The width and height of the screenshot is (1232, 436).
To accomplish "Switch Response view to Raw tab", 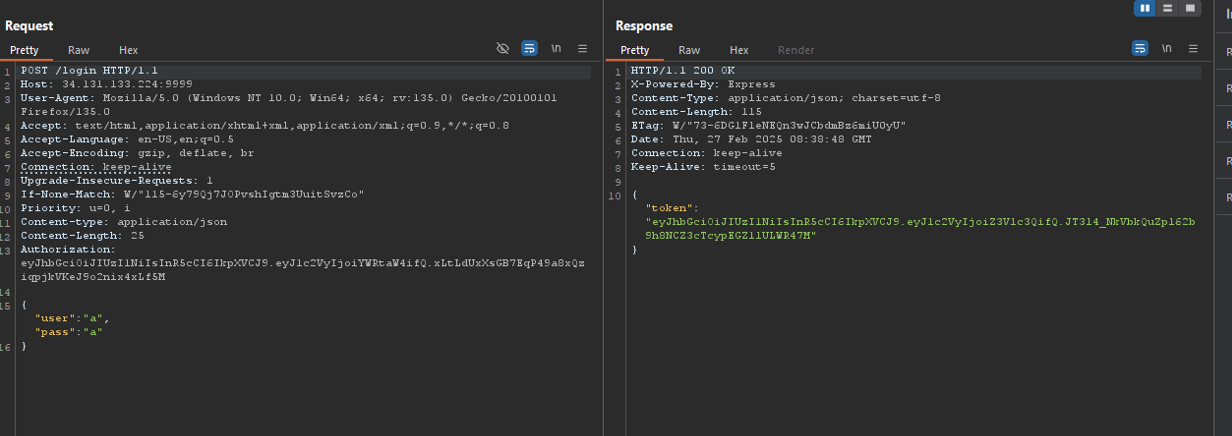I will tap(689, 50).
